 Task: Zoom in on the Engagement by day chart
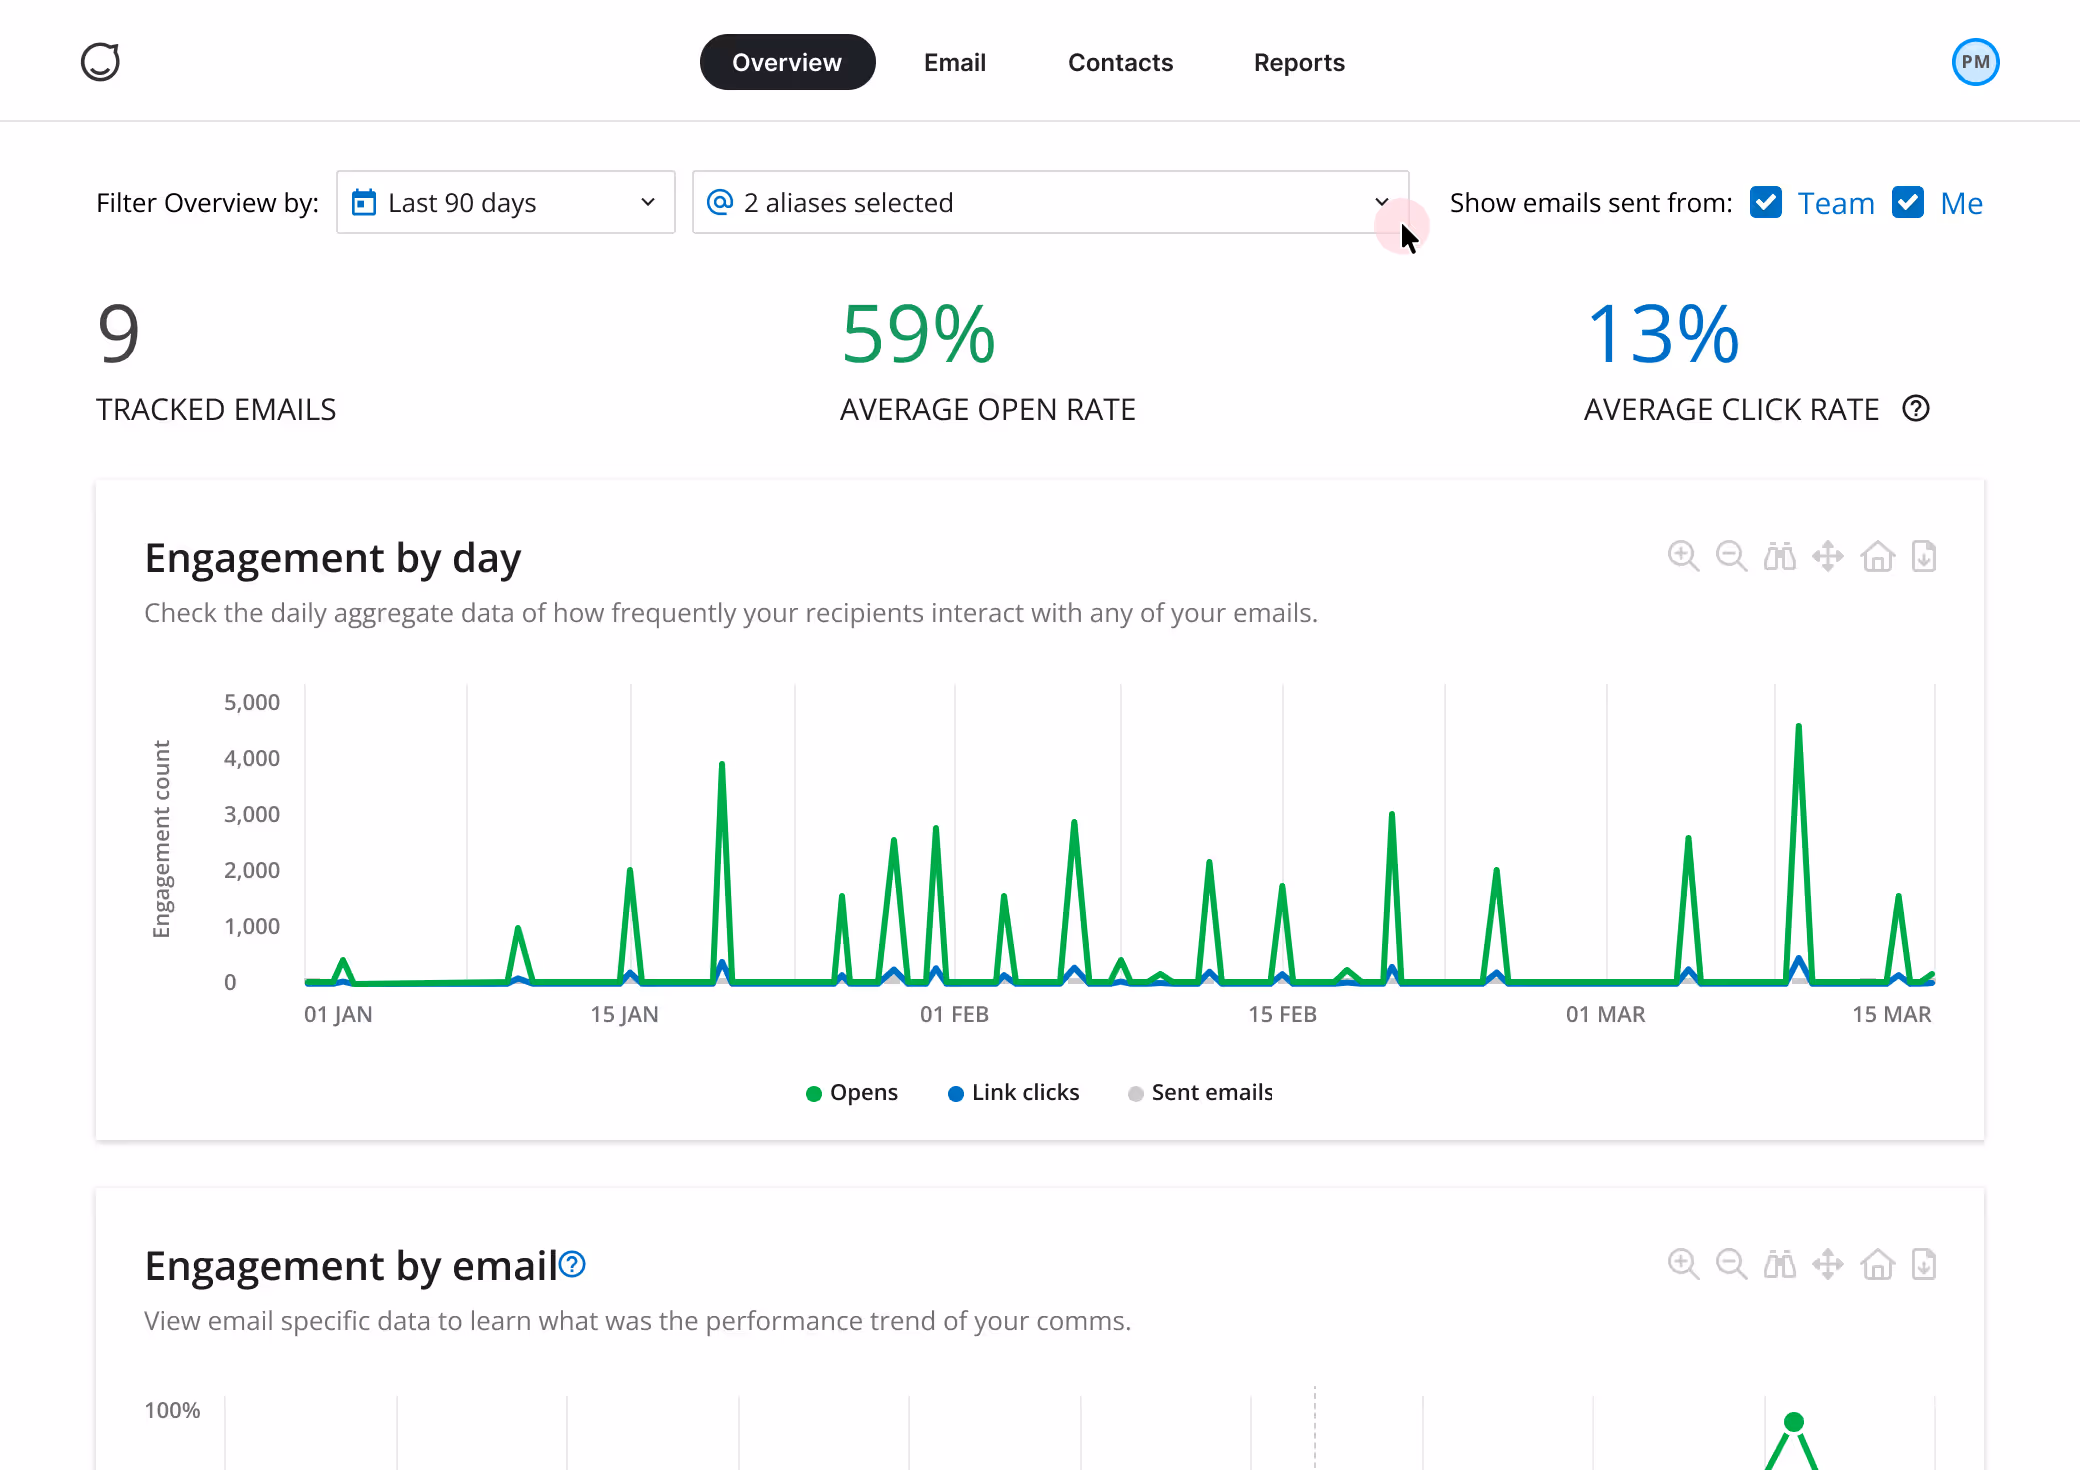(x=1684, y=557)
